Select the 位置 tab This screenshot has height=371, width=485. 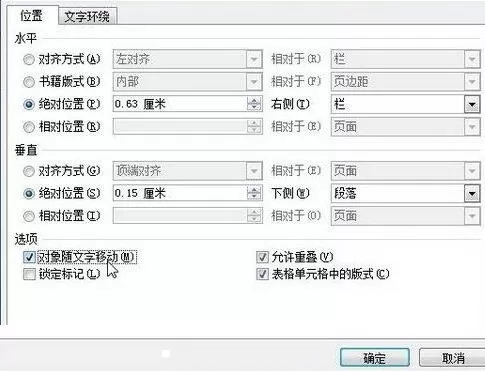coord(31,16)
